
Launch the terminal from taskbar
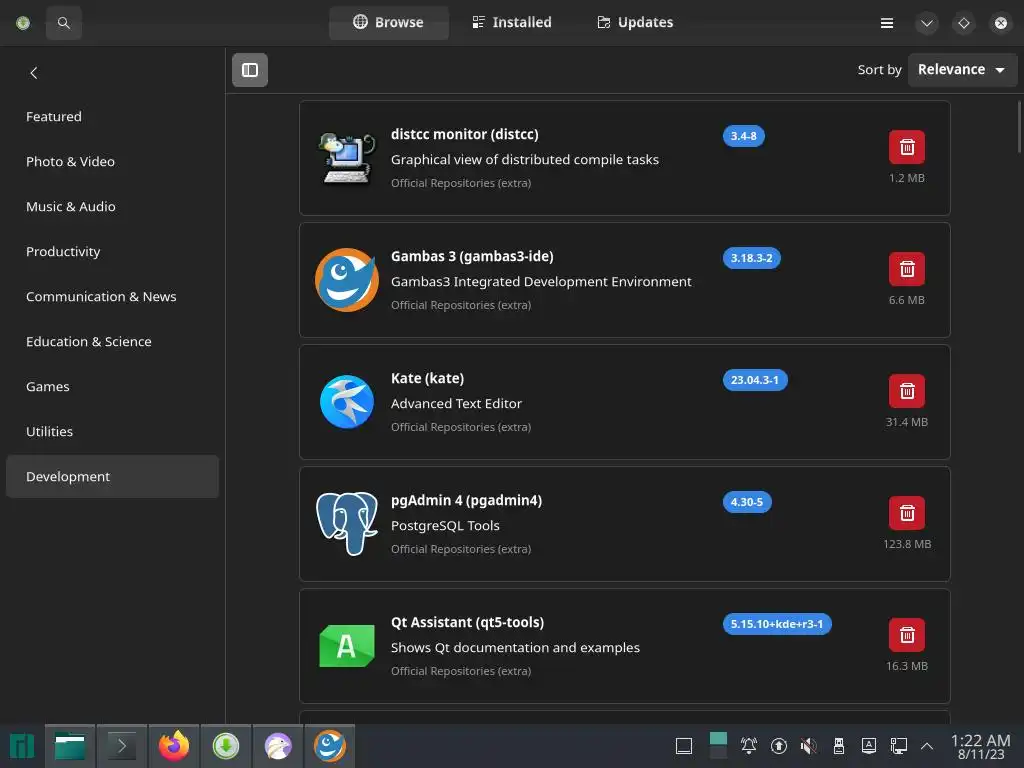(x=121, y=746)
